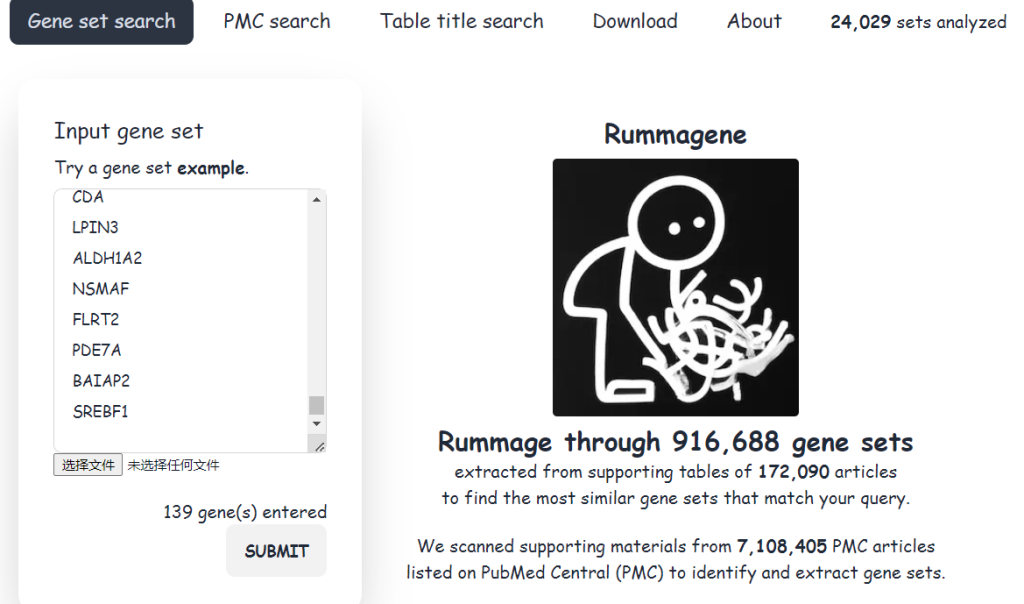The image size is (1024, 604).
Task: Click the Rummagene title heading
Action: [675, 134]
